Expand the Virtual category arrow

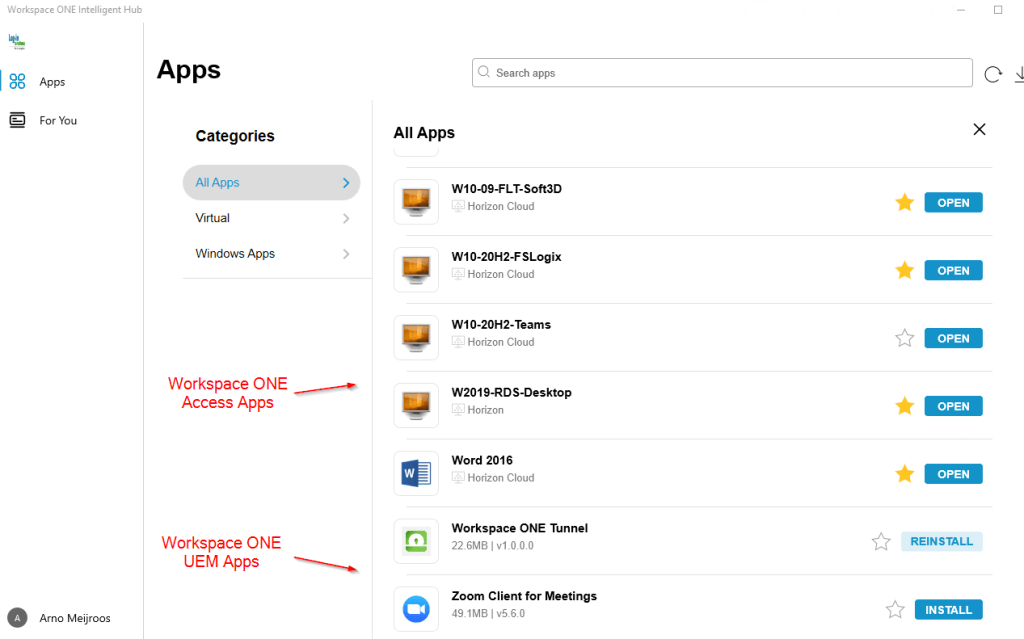pyautogui.click(x=346, y=218)
